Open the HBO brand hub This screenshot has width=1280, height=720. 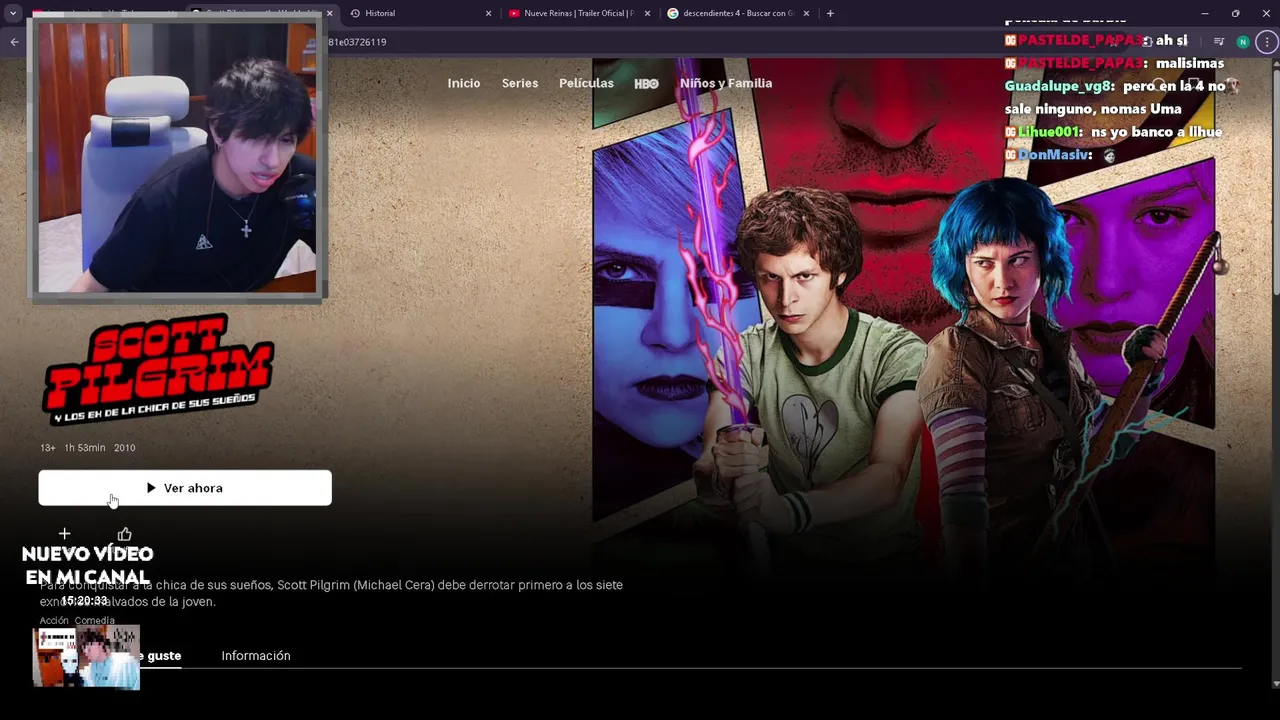click(x=646, y=83)
